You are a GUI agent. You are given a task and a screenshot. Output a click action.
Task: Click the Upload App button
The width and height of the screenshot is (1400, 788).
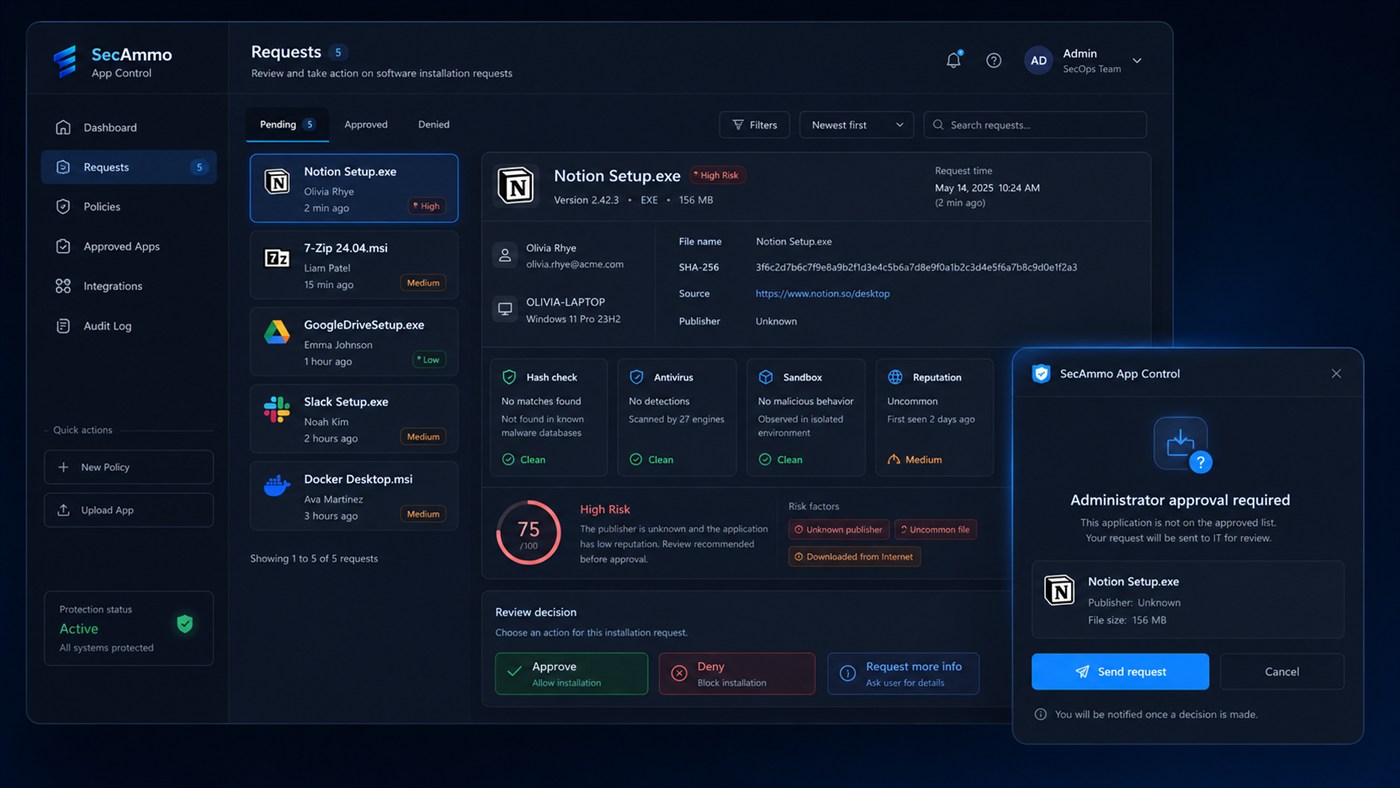coord(129,510)
